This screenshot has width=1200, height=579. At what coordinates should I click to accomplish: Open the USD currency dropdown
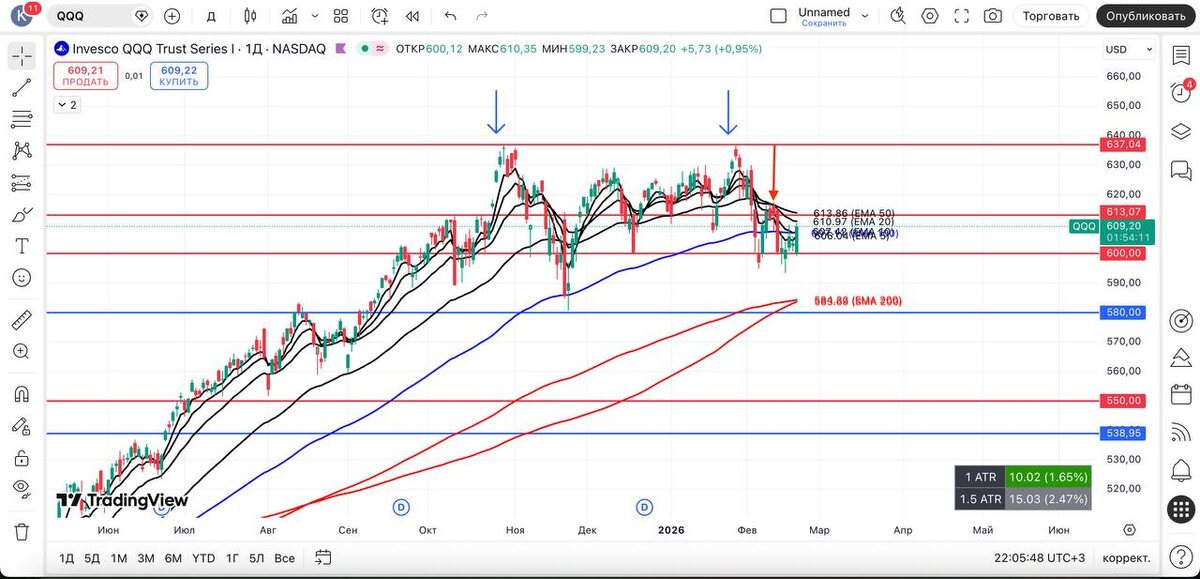tap(1128, 49)
